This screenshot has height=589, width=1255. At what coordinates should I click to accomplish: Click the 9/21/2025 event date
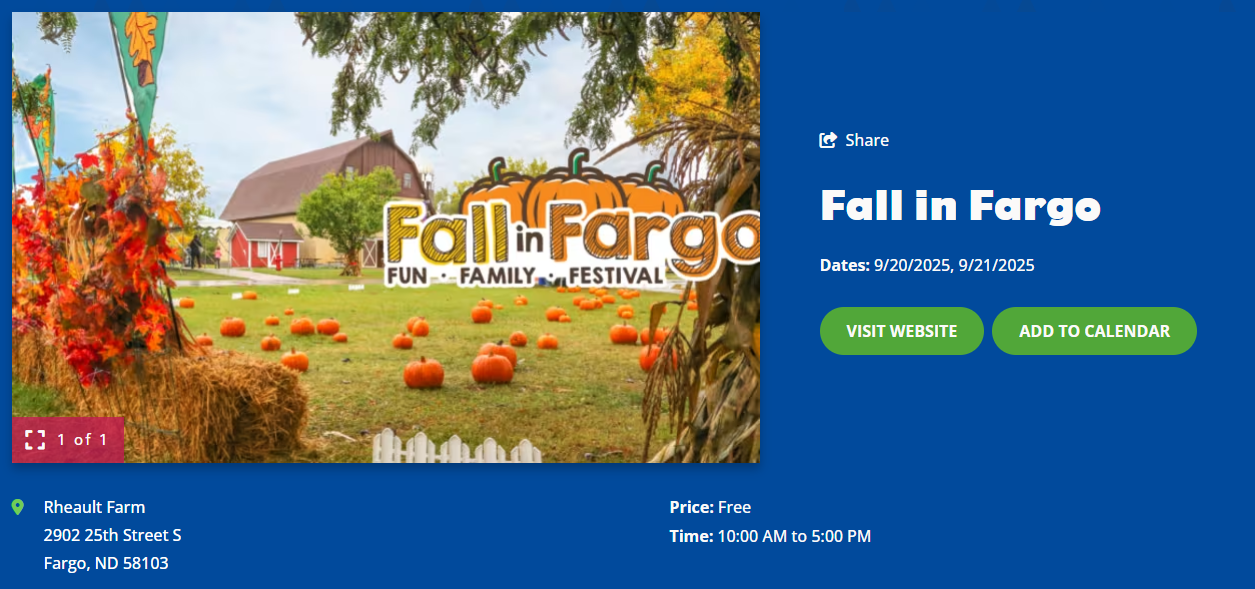coord(997,265)
